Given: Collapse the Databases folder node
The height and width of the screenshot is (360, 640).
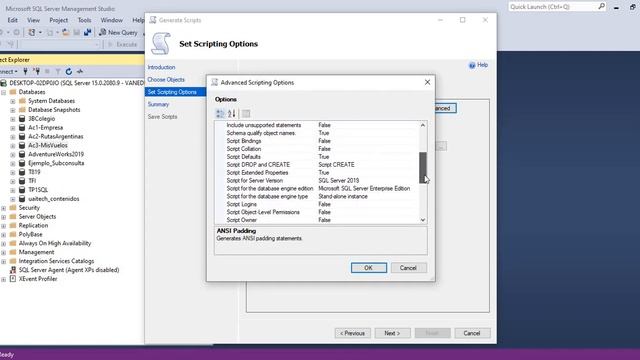Looking at the screenshot, I should tap(4, 92).
